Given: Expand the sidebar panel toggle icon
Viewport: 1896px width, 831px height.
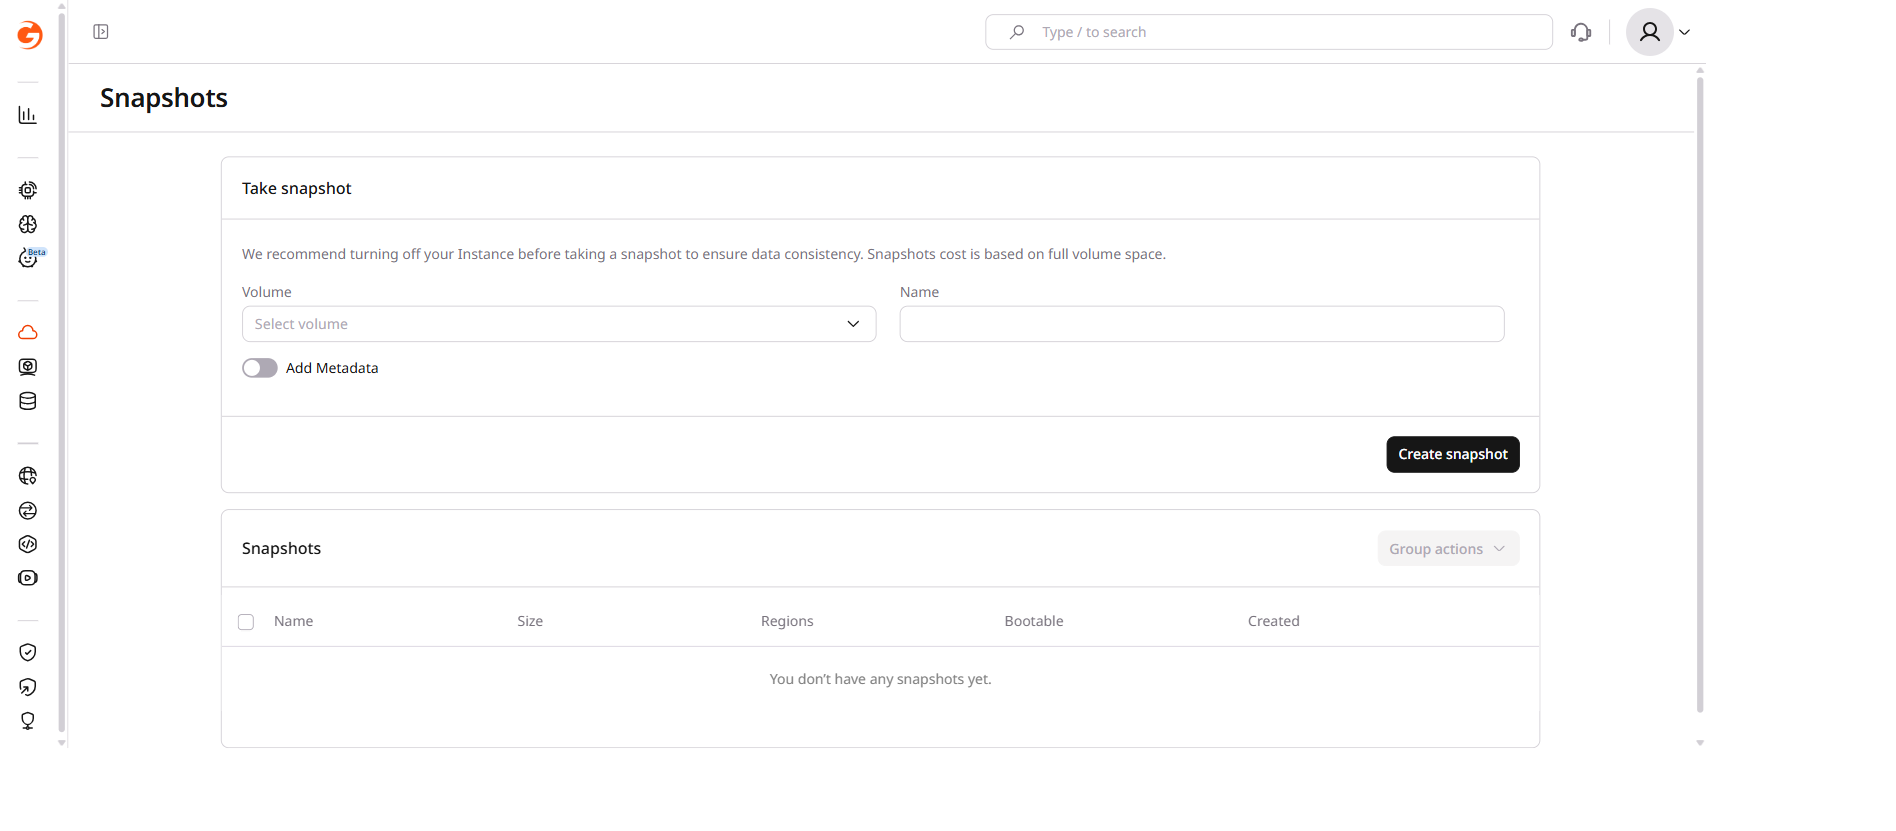Looking at the screenshot, I should [x=101, y=32].
